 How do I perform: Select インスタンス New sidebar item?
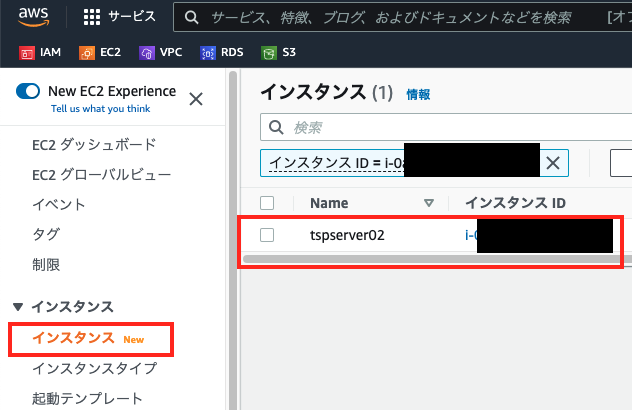click(88, 338)
